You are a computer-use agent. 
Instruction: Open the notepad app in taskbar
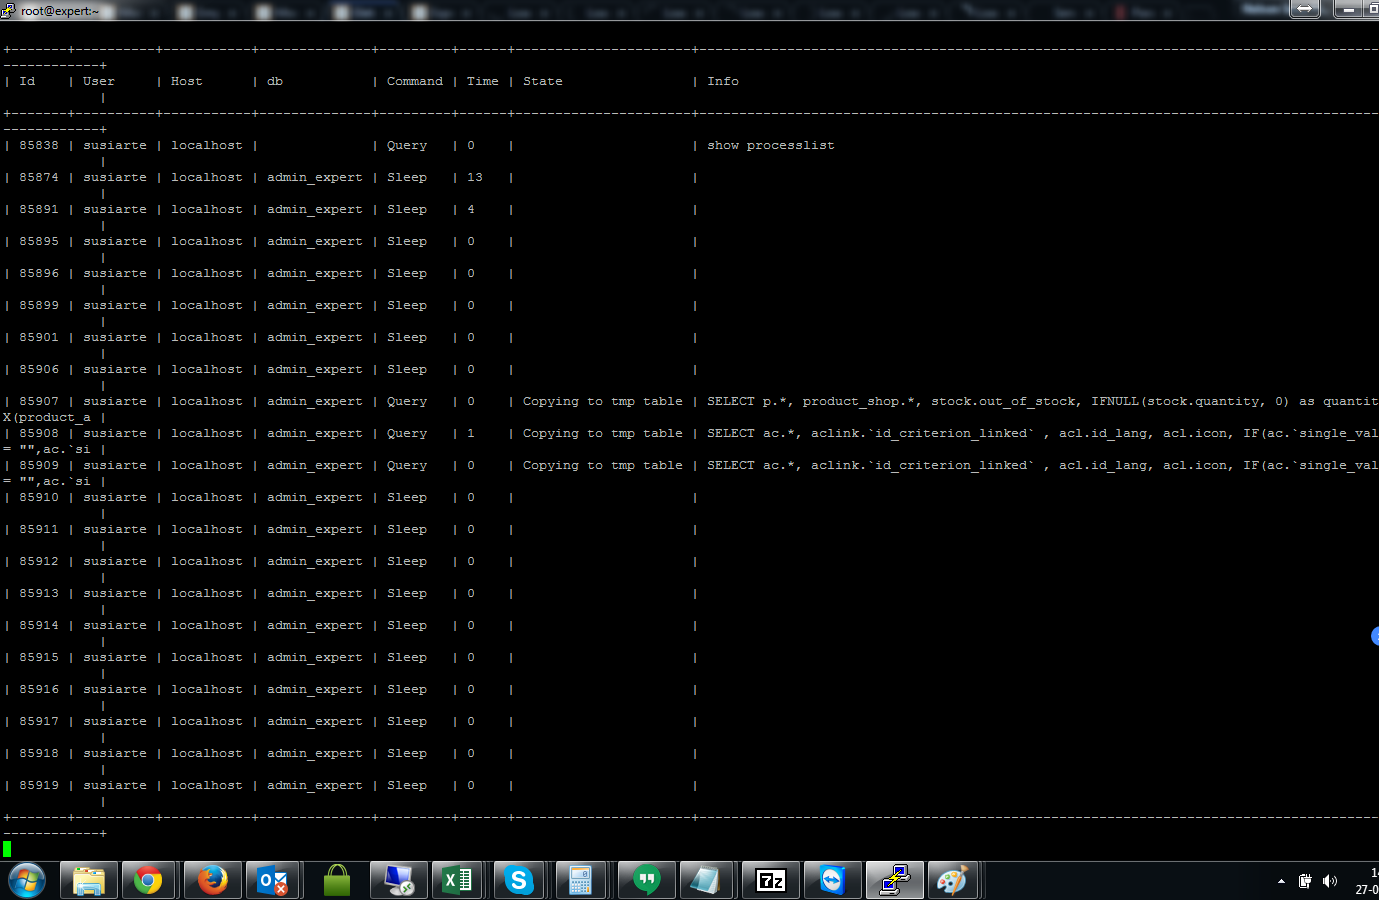point(707,881)
